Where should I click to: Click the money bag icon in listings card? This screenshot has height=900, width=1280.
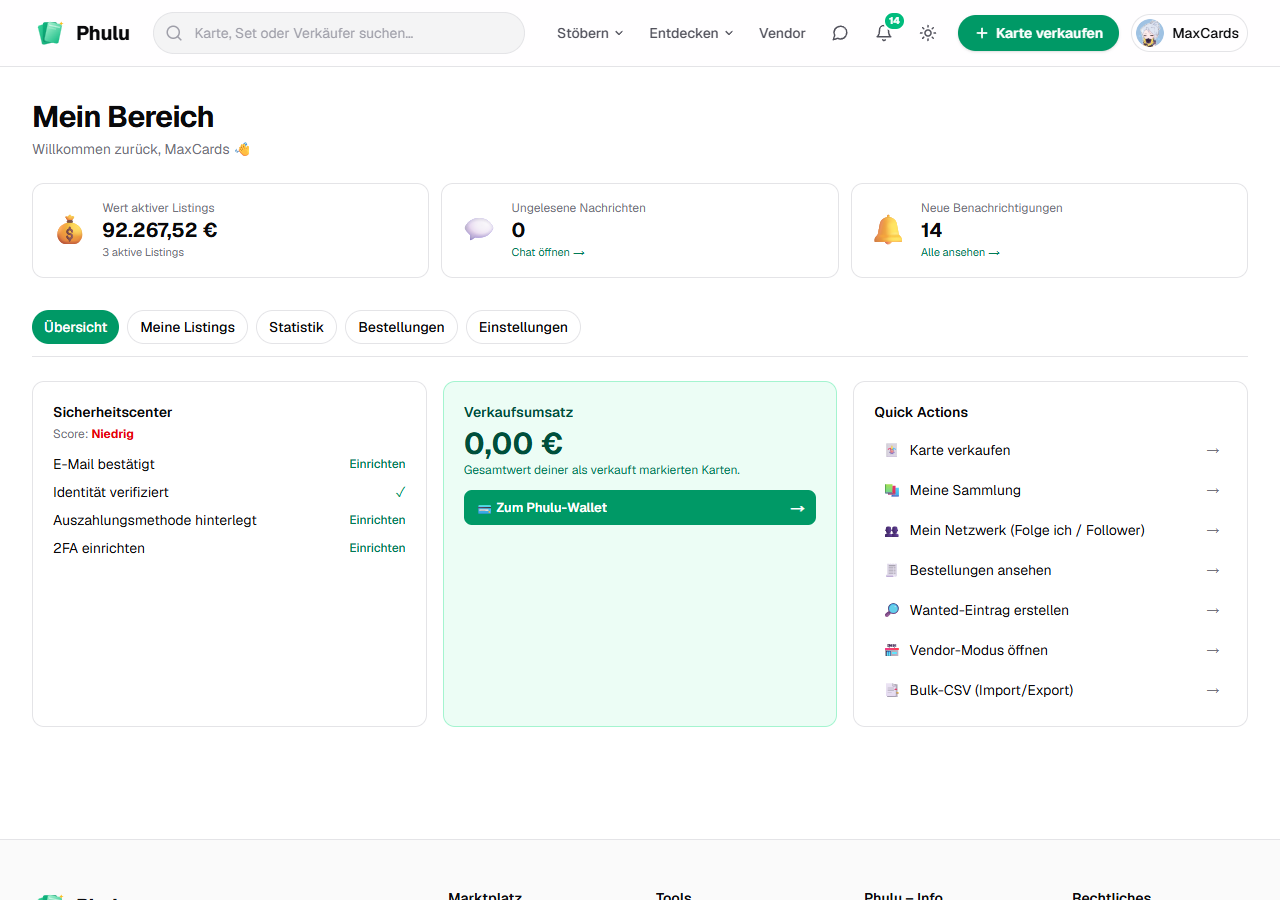click(70, 230)
